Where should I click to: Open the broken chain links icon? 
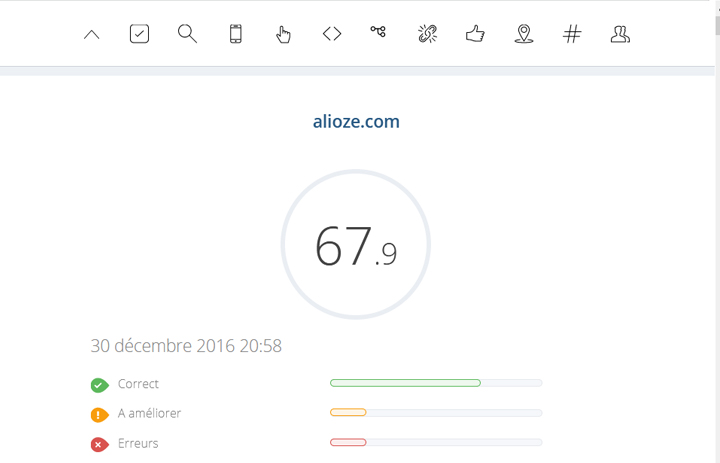428,34
